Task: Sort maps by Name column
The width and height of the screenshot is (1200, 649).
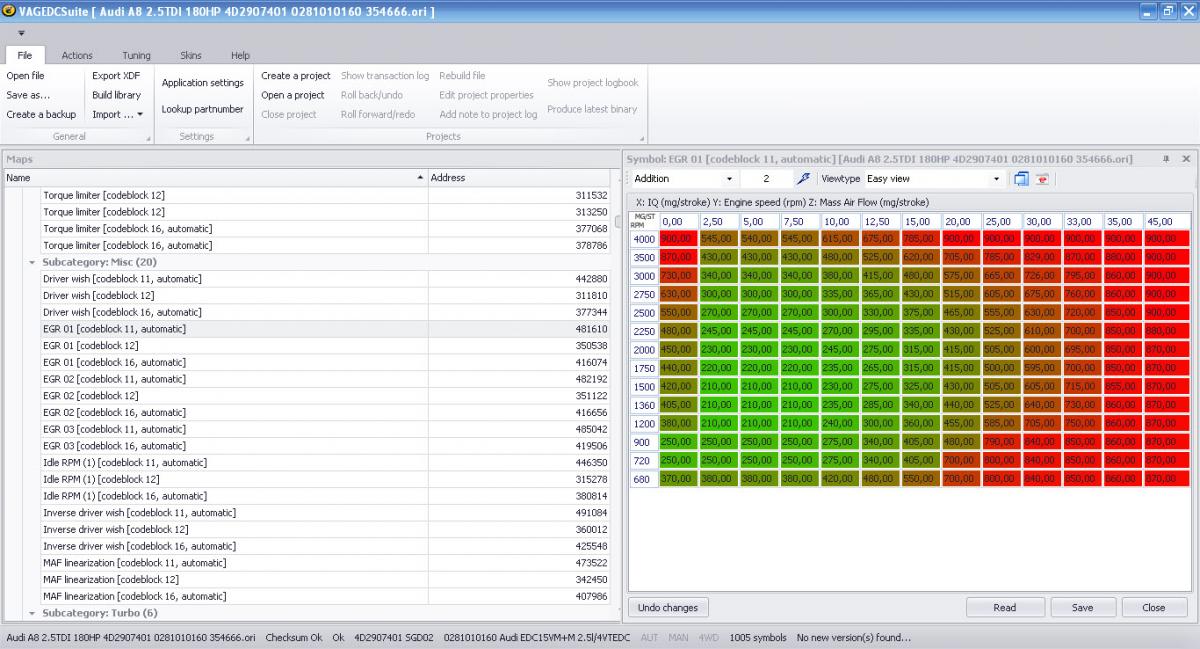Action: [x=215, y=178]
